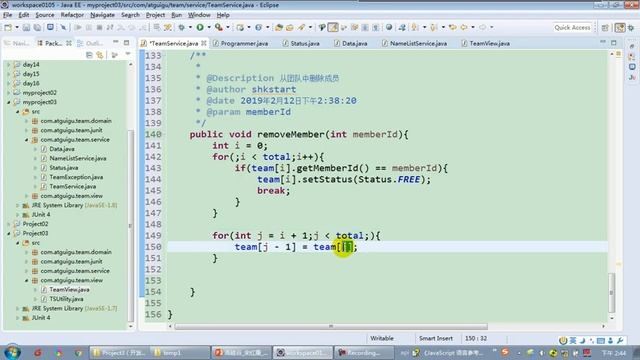Click the Smart Insert status bar entry
The width and height of the screenshot is (640, 360).
point(436,338)
